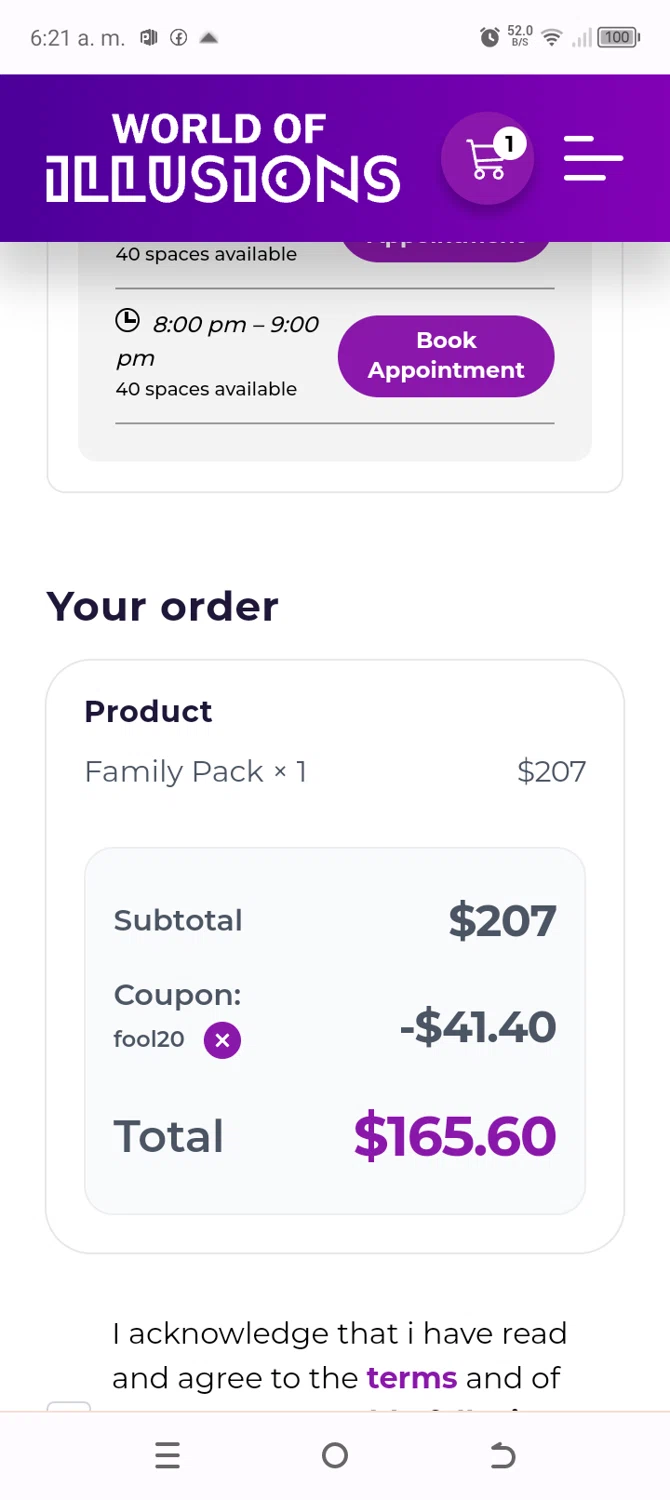Open the hamburger navigation menu
This screenshot has height=1500, width=670.
tap(593, 158)
